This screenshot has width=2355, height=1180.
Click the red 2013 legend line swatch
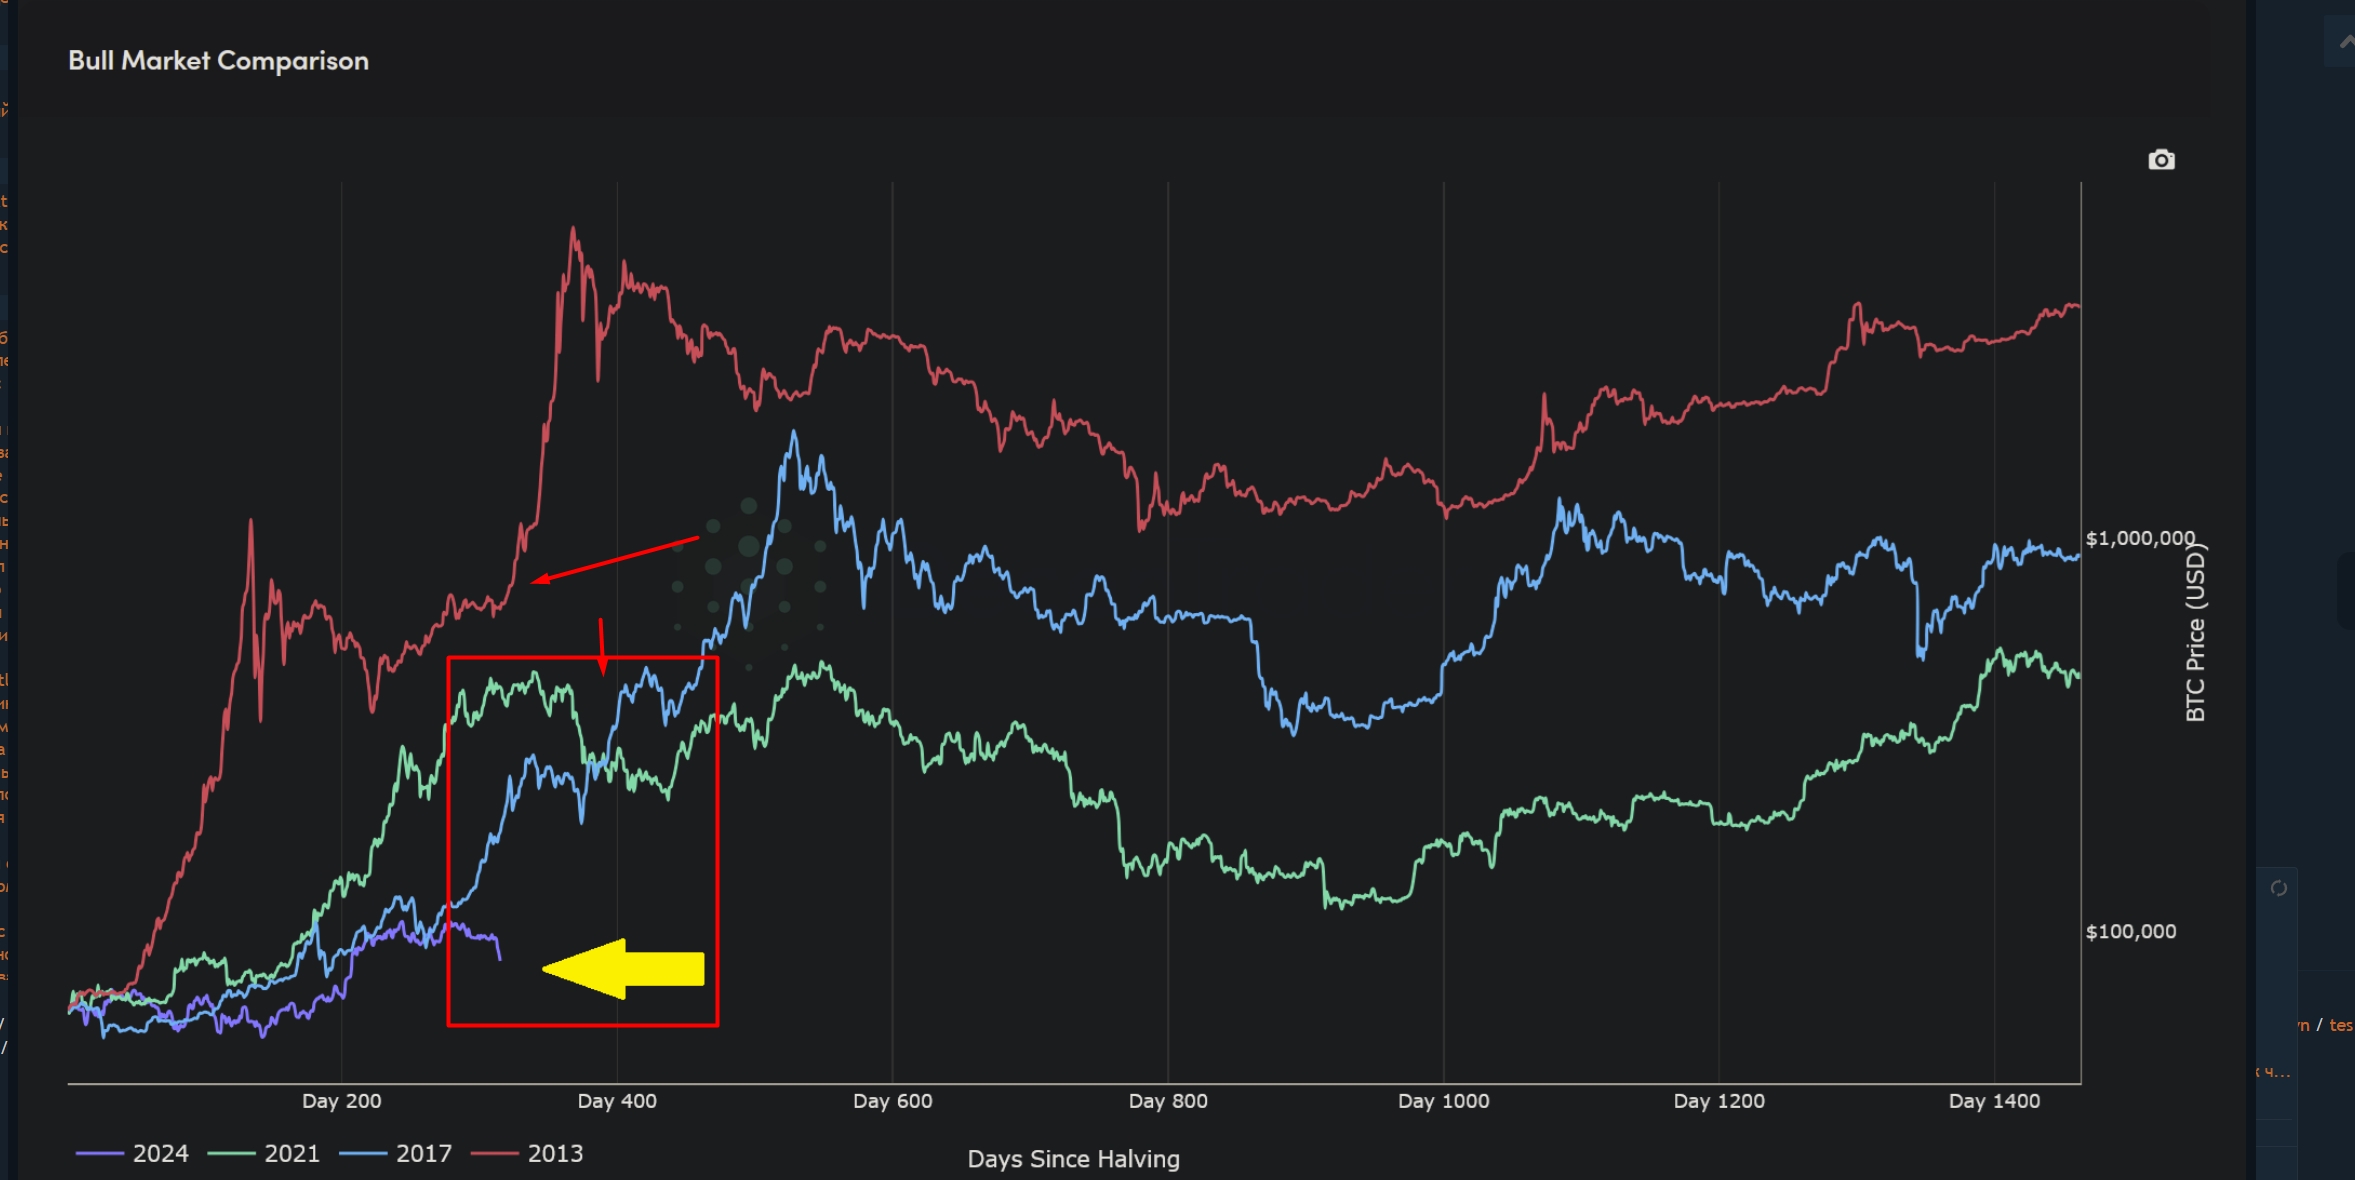coord(494,1154)
